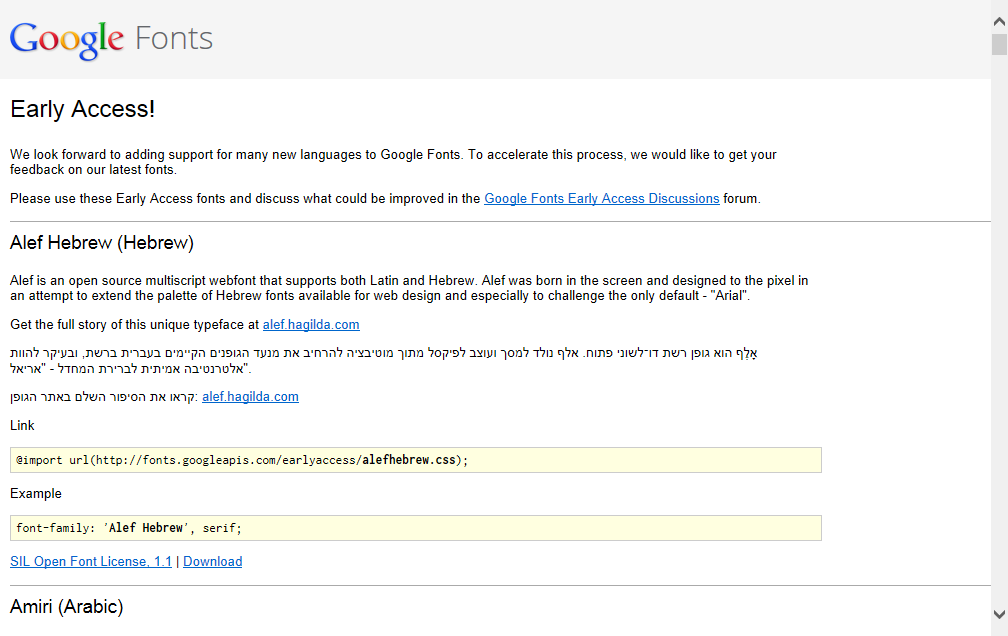Screen dimensions: 1008x636
Task: Click the Example label
Action: [35, 494]
